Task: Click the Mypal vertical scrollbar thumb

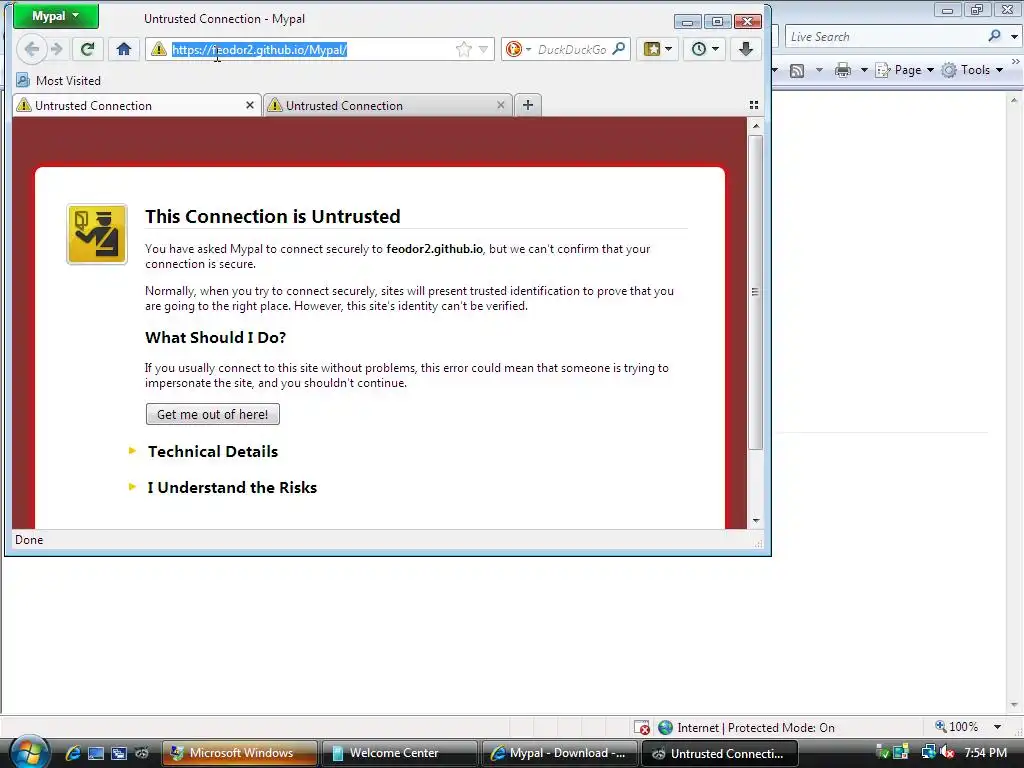Action: coord(756,293)
